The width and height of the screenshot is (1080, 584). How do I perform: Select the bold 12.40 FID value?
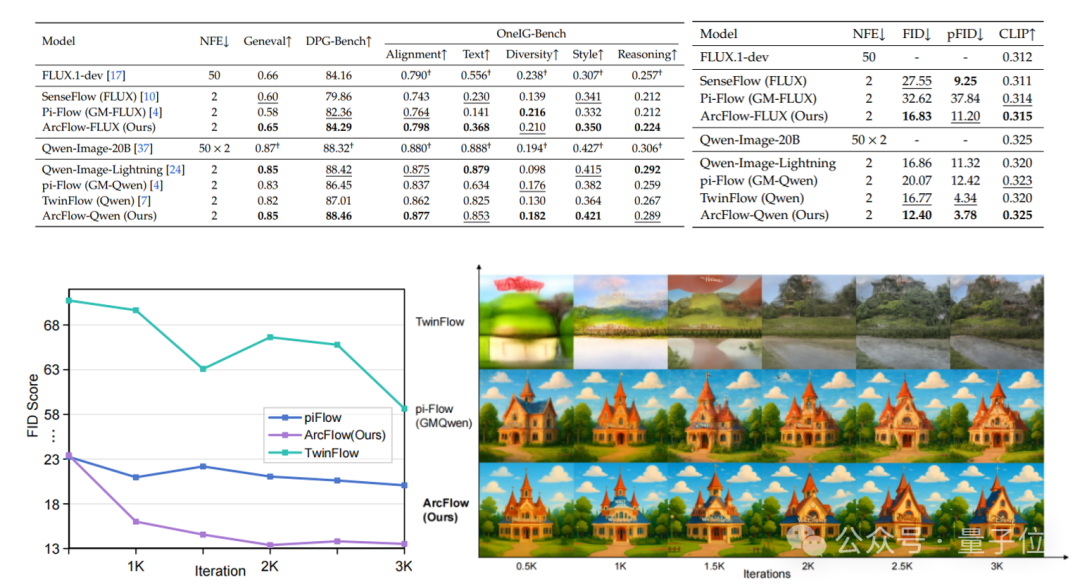tap(917, 215)
